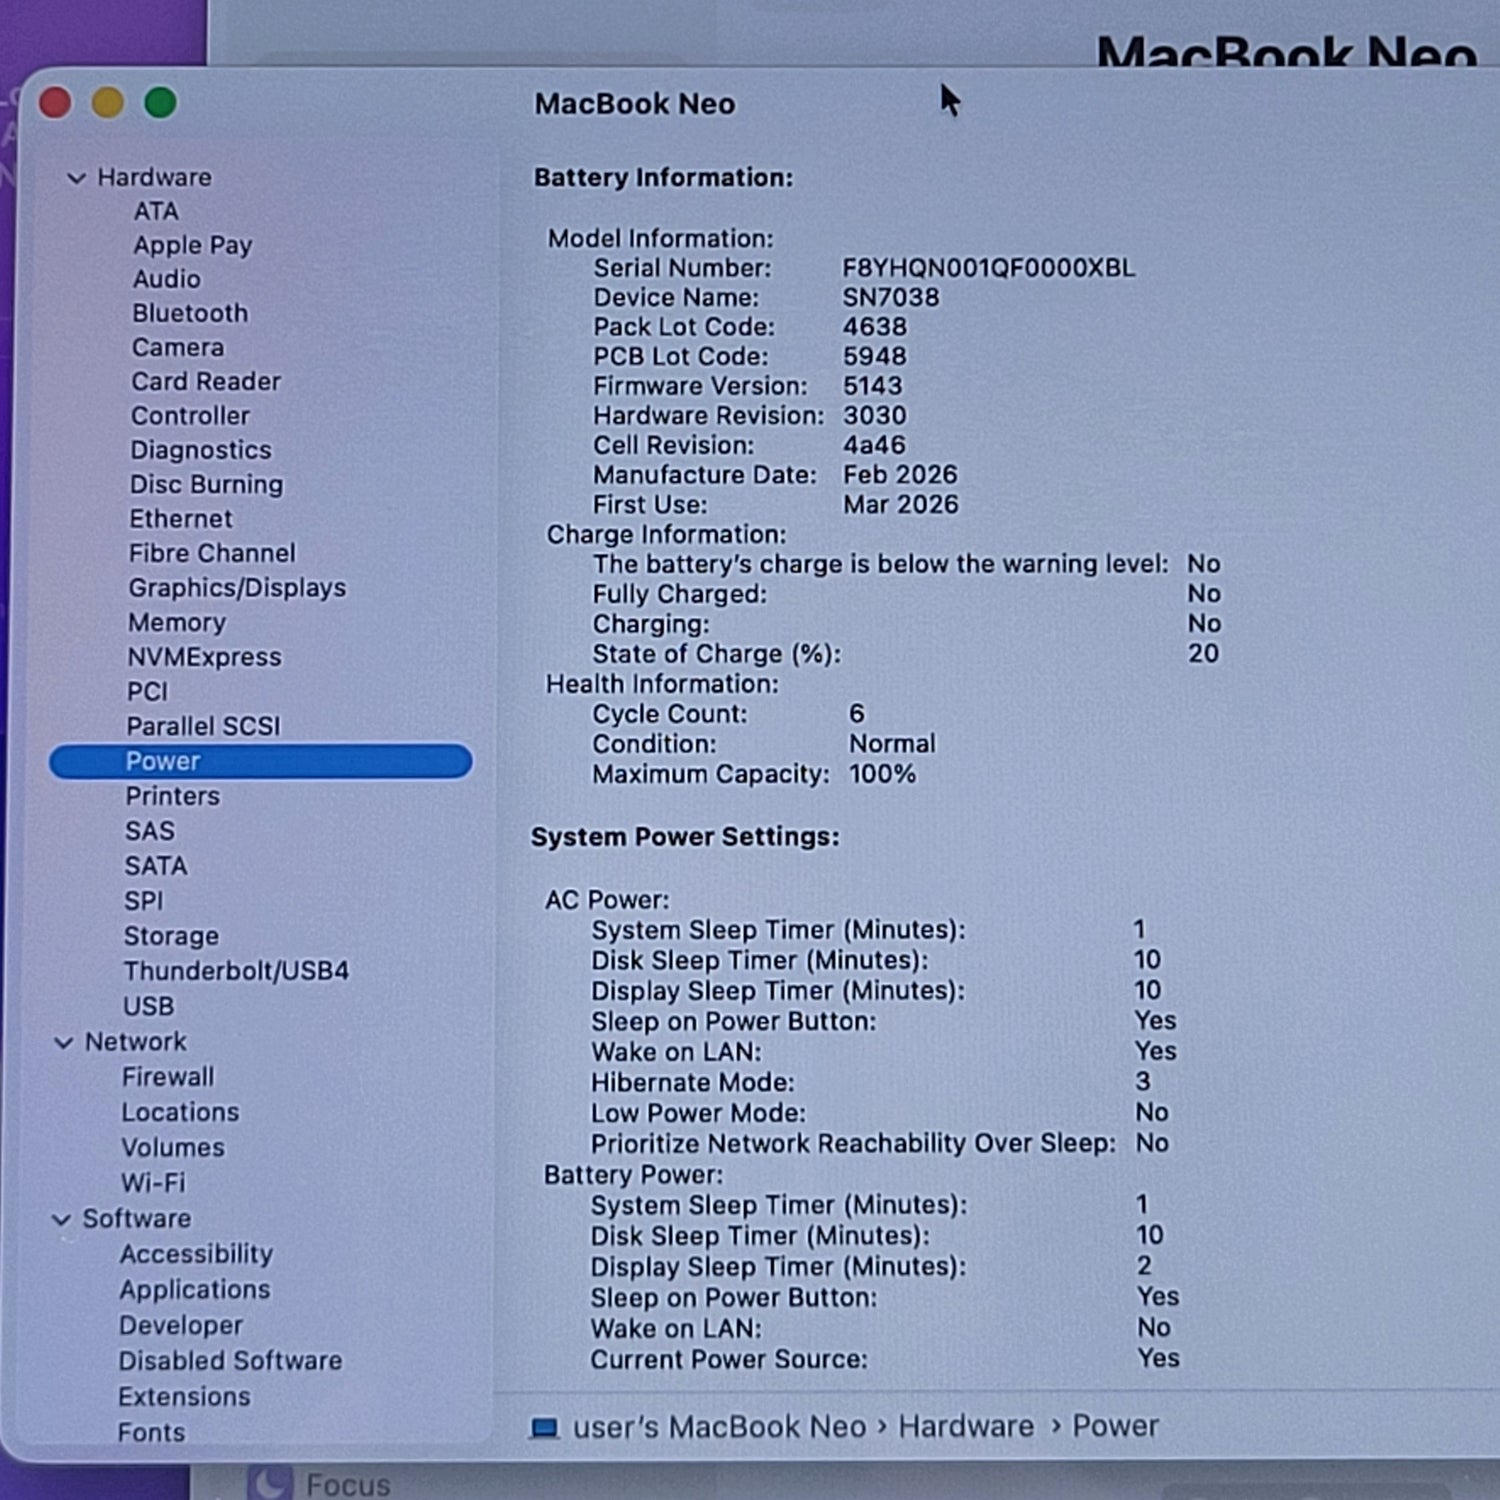Show Printers information
1500x1500 pixels.
tap(173, 797)
